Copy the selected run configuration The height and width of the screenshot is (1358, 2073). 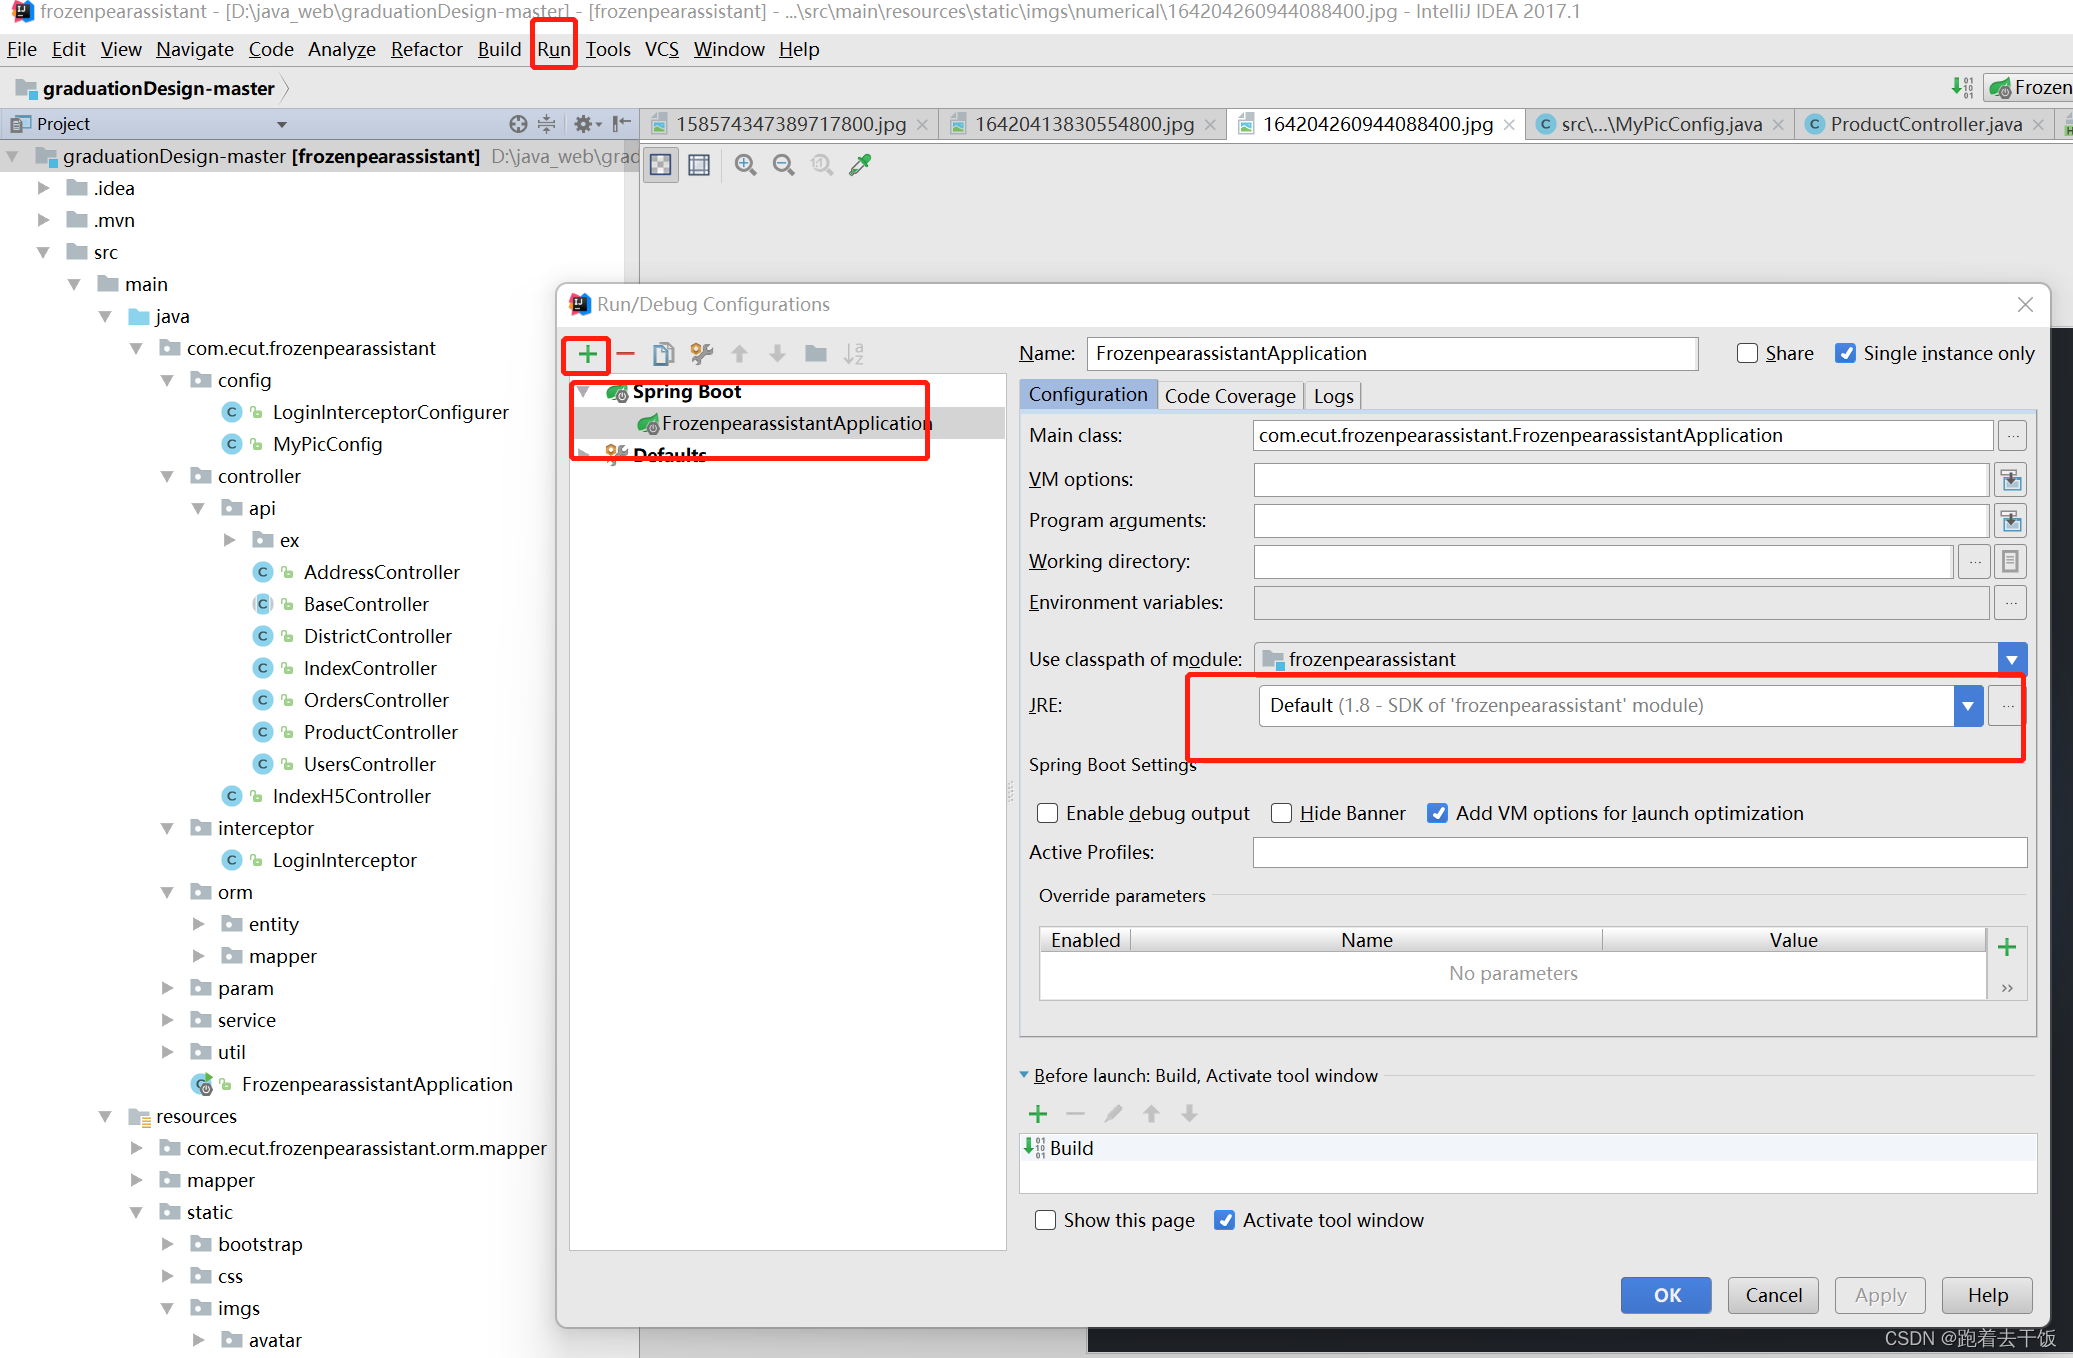(x=663, y=354)
